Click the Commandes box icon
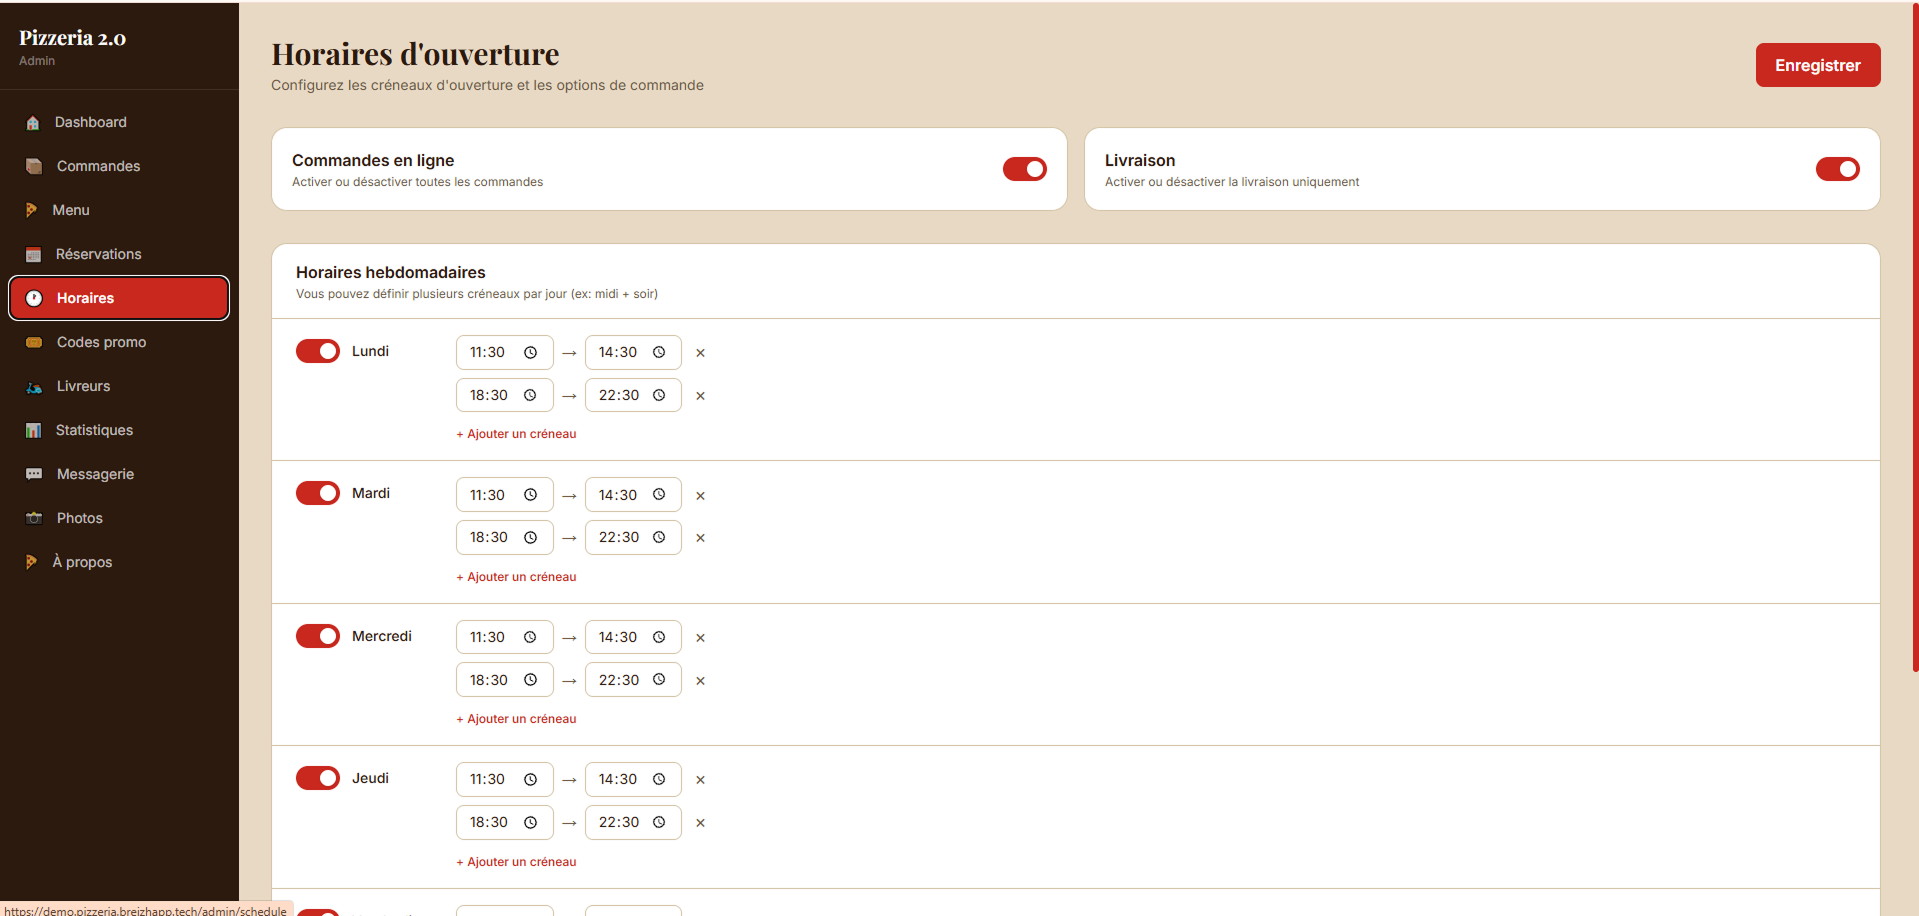This screenshot has width=1919, height=916. (34, 167)
